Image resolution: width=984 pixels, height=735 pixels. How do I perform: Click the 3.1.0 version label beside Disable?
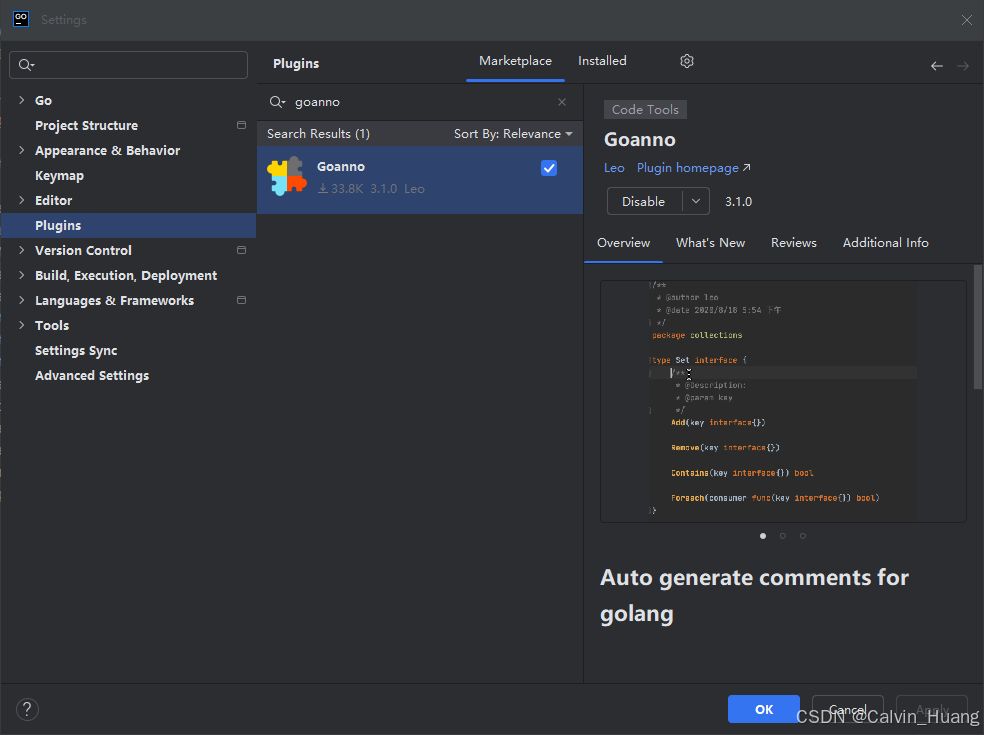coord(738,201)
